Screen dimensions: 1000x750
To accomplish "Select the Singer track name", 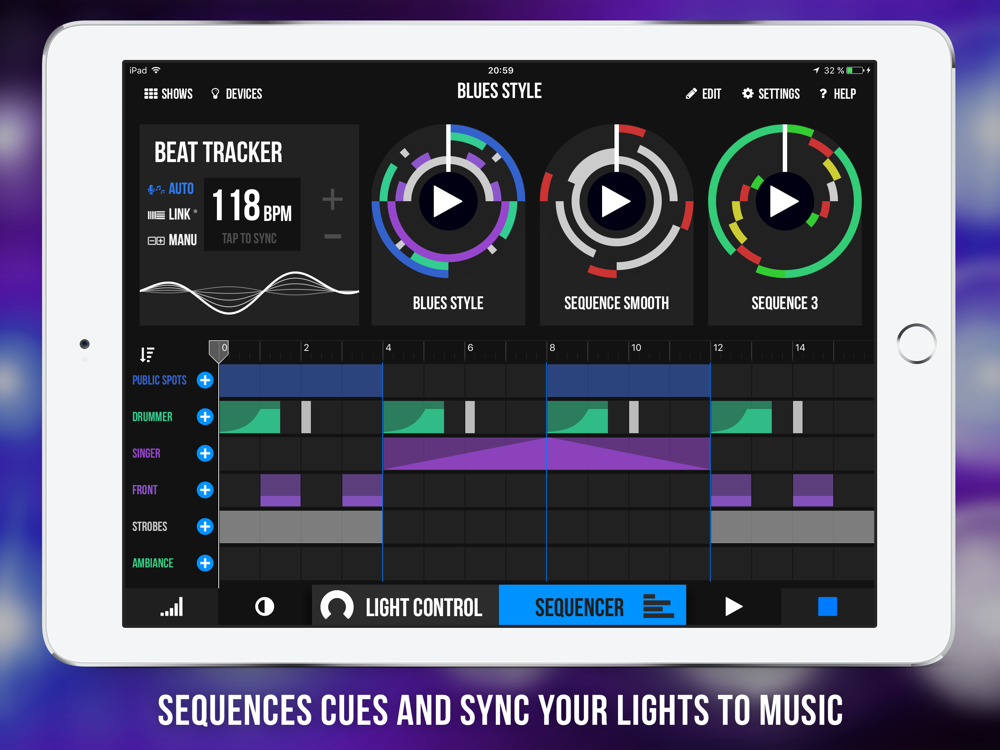I will (146, 453).
